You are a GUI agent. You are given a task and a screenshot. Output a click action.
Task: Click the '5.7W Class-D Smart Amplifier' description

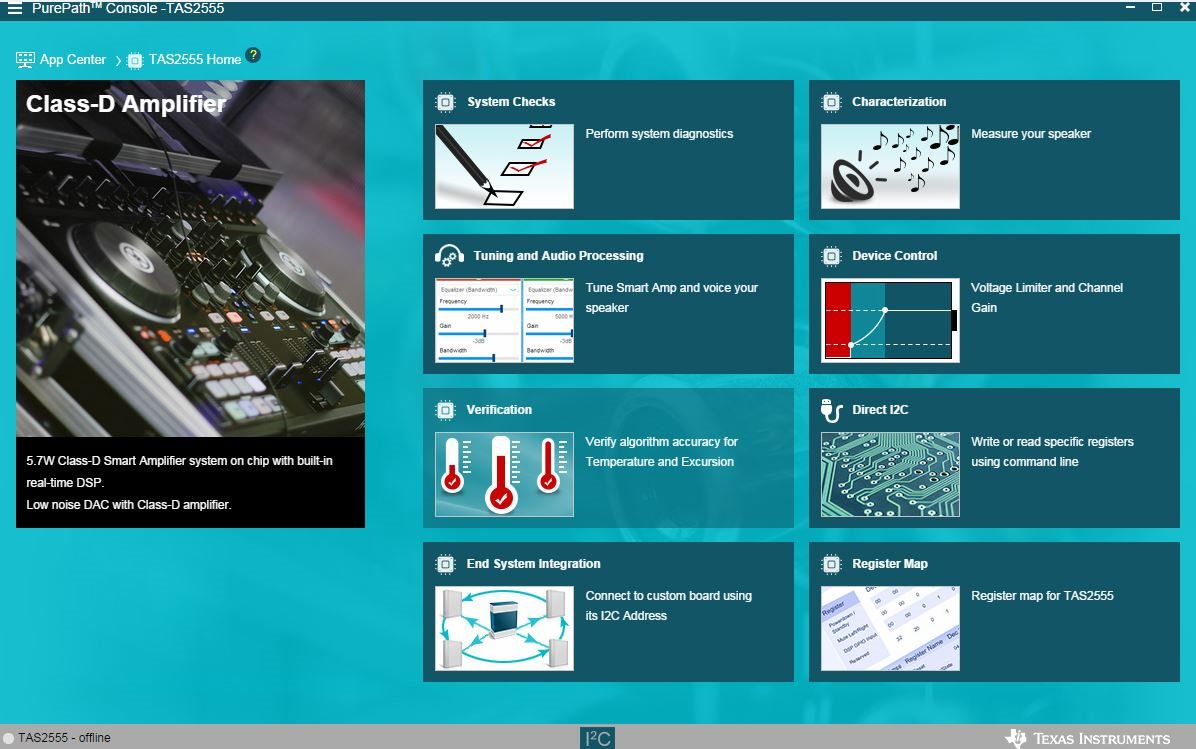click(179, 471)
